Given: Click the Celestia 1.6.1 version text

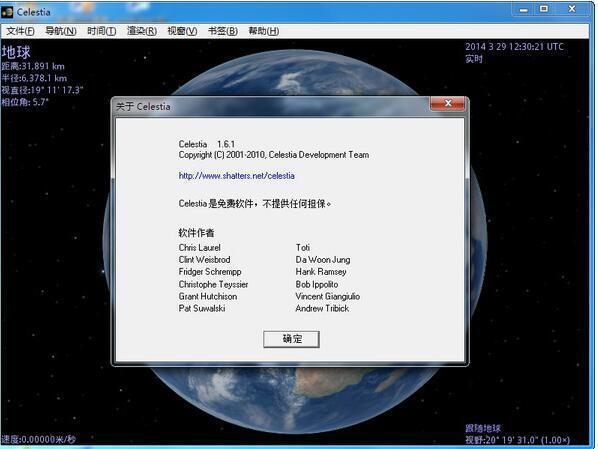Looking at the screenshot, I should coord(207,144).
